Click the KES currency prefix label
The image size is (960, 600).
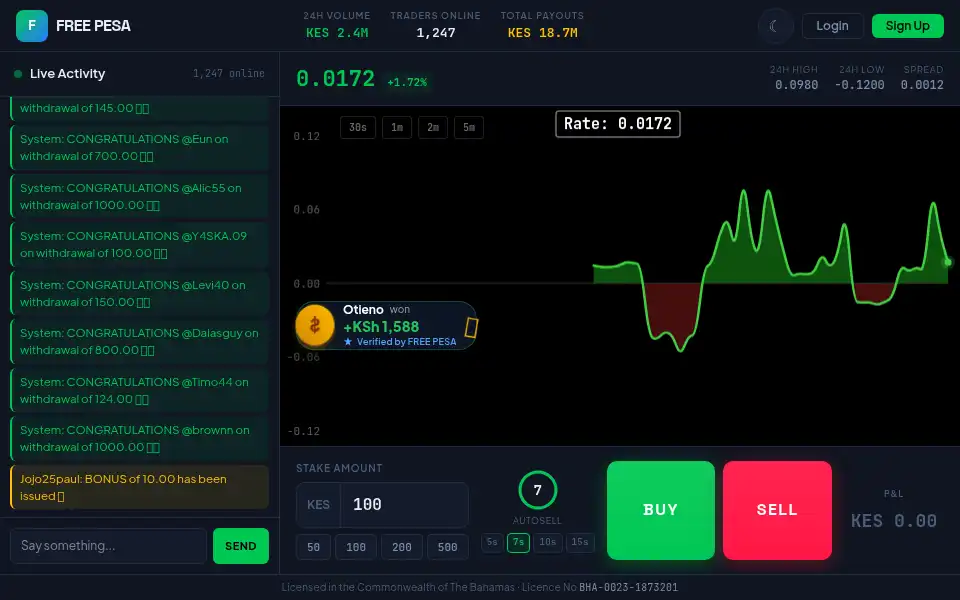coord(318,504)
